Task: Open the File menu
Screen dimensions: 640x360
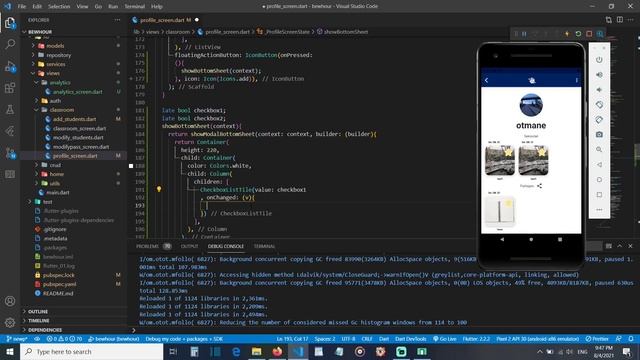Action: (x=22, y=7)
